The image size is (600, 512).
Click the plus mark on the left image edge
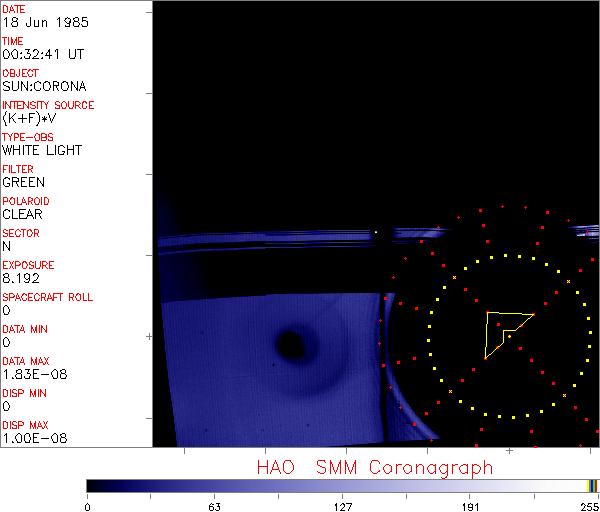point(149,337)
